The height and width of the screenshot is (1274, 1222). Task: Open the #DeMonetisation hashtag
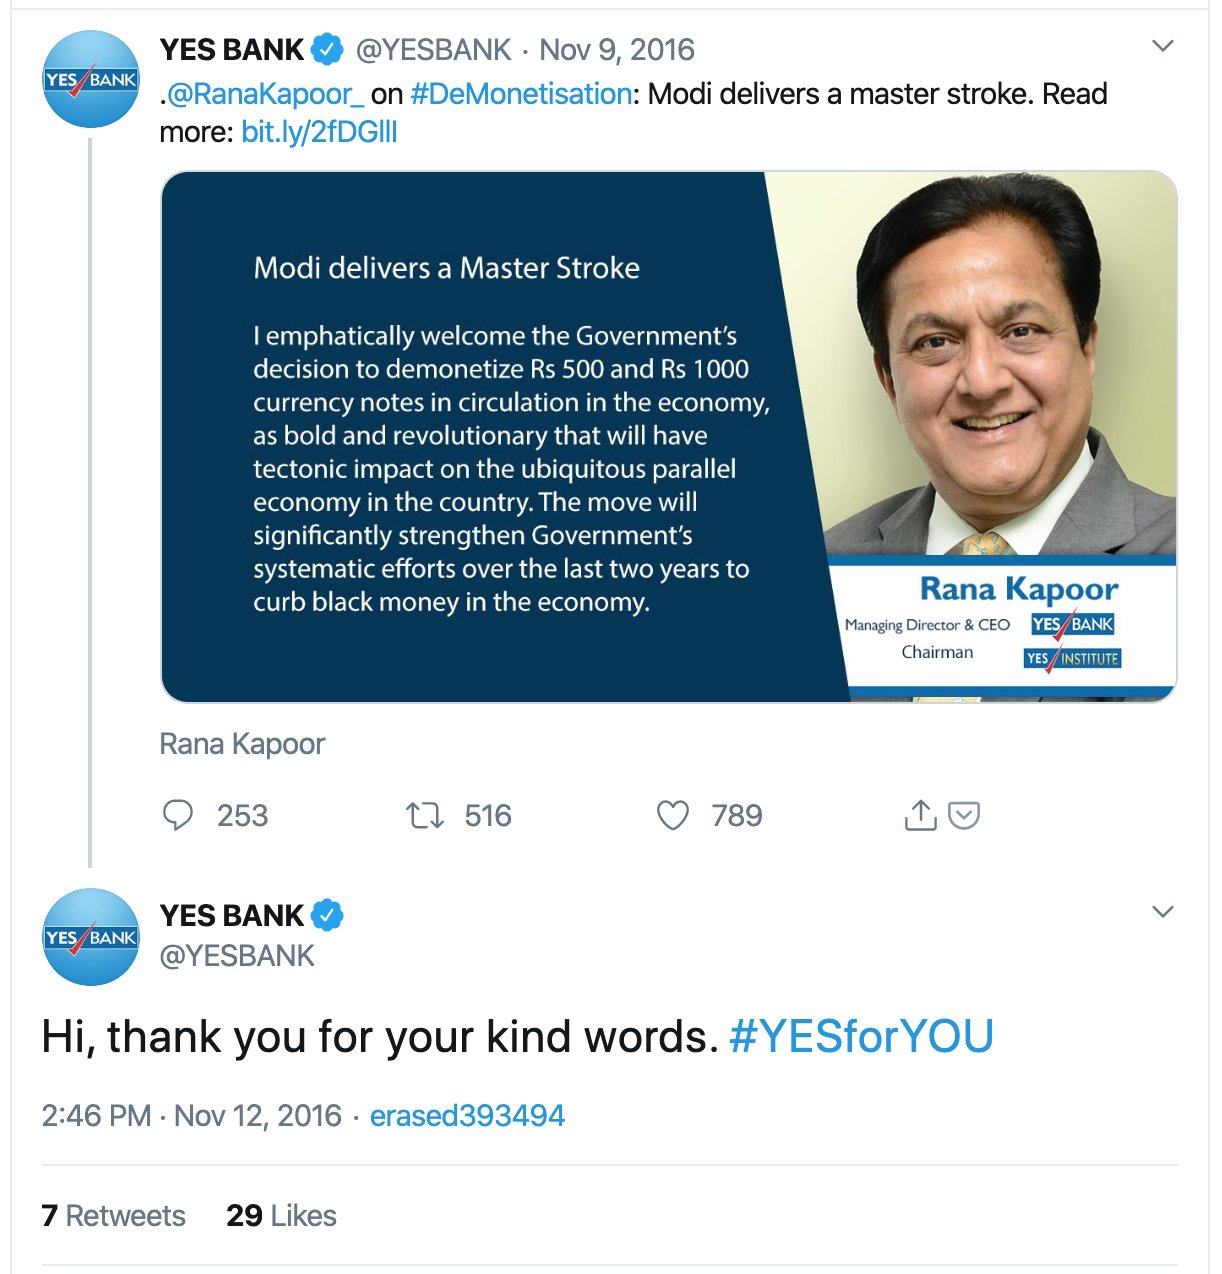pos(521,94)
